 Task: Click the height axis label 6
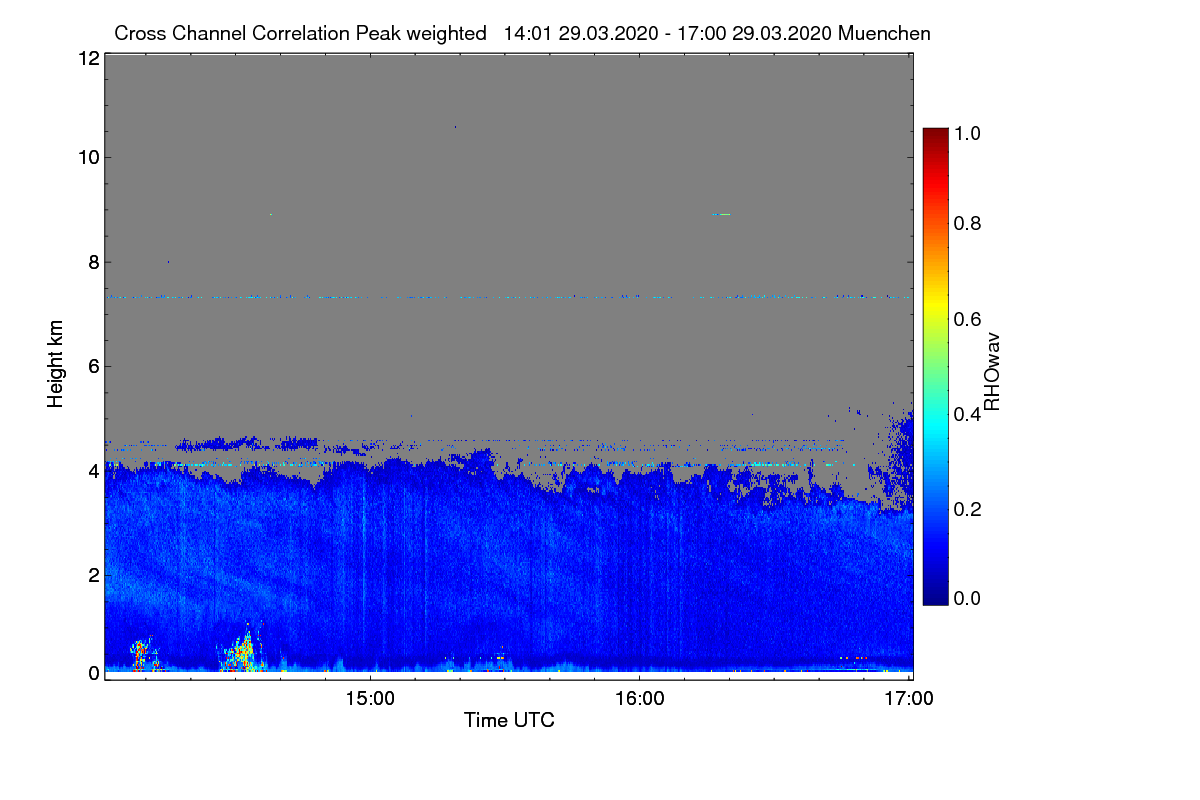click(93, 366)
